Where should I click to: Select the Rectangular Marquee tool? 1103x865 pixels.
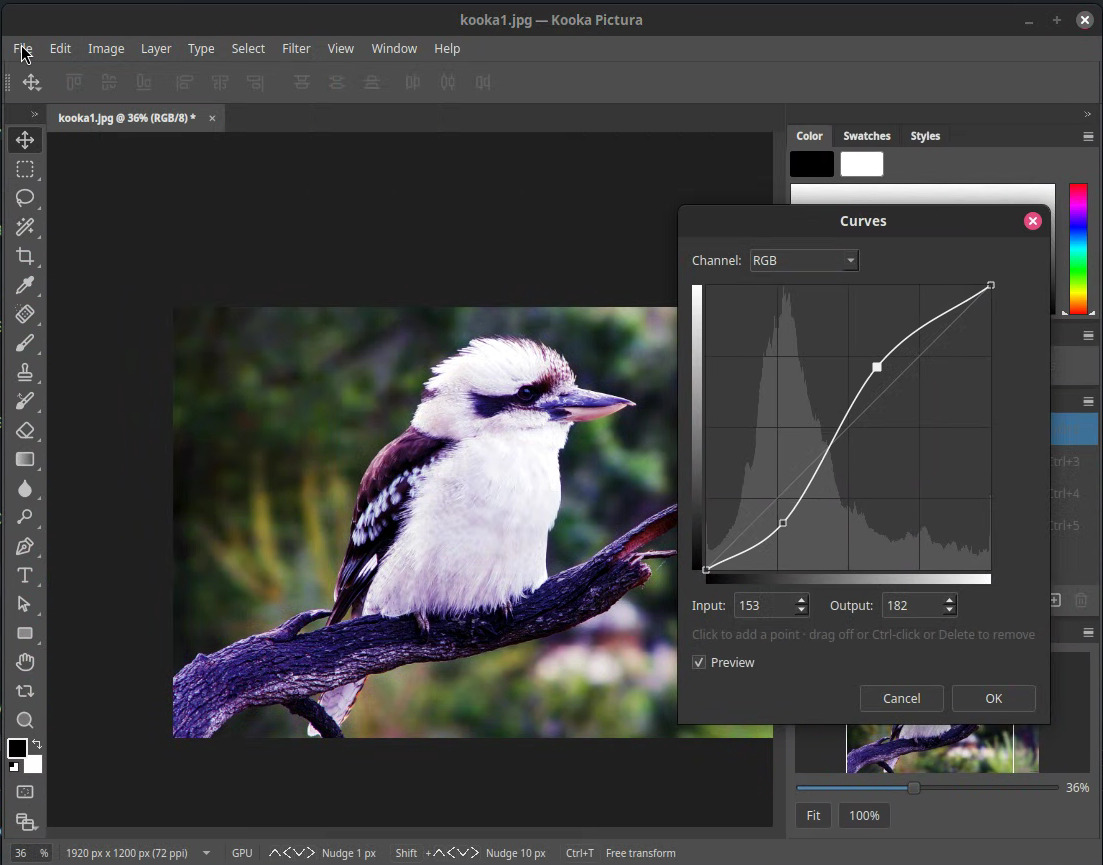[x=25, y=169]
